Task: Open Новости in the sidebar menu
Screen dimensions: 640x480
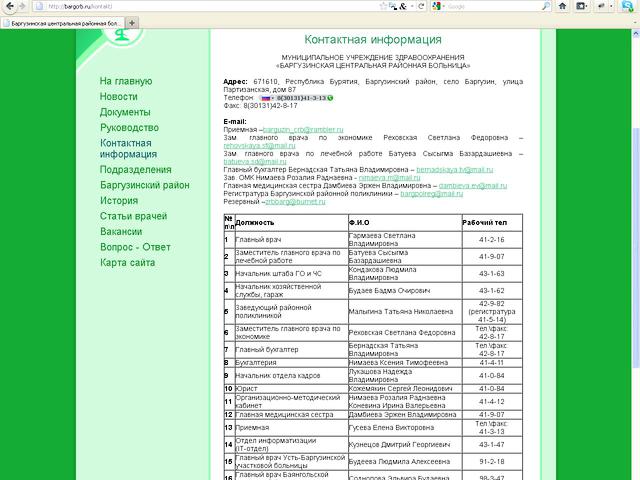Action: click(x=119, y=96)
